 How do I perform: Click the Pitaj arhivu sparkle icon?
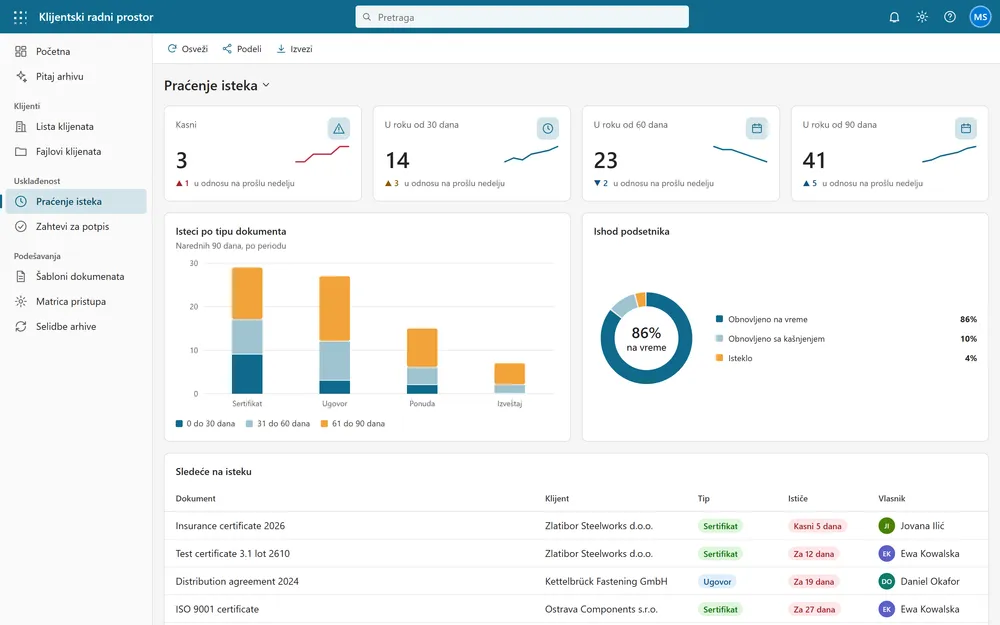coord(21,77)
